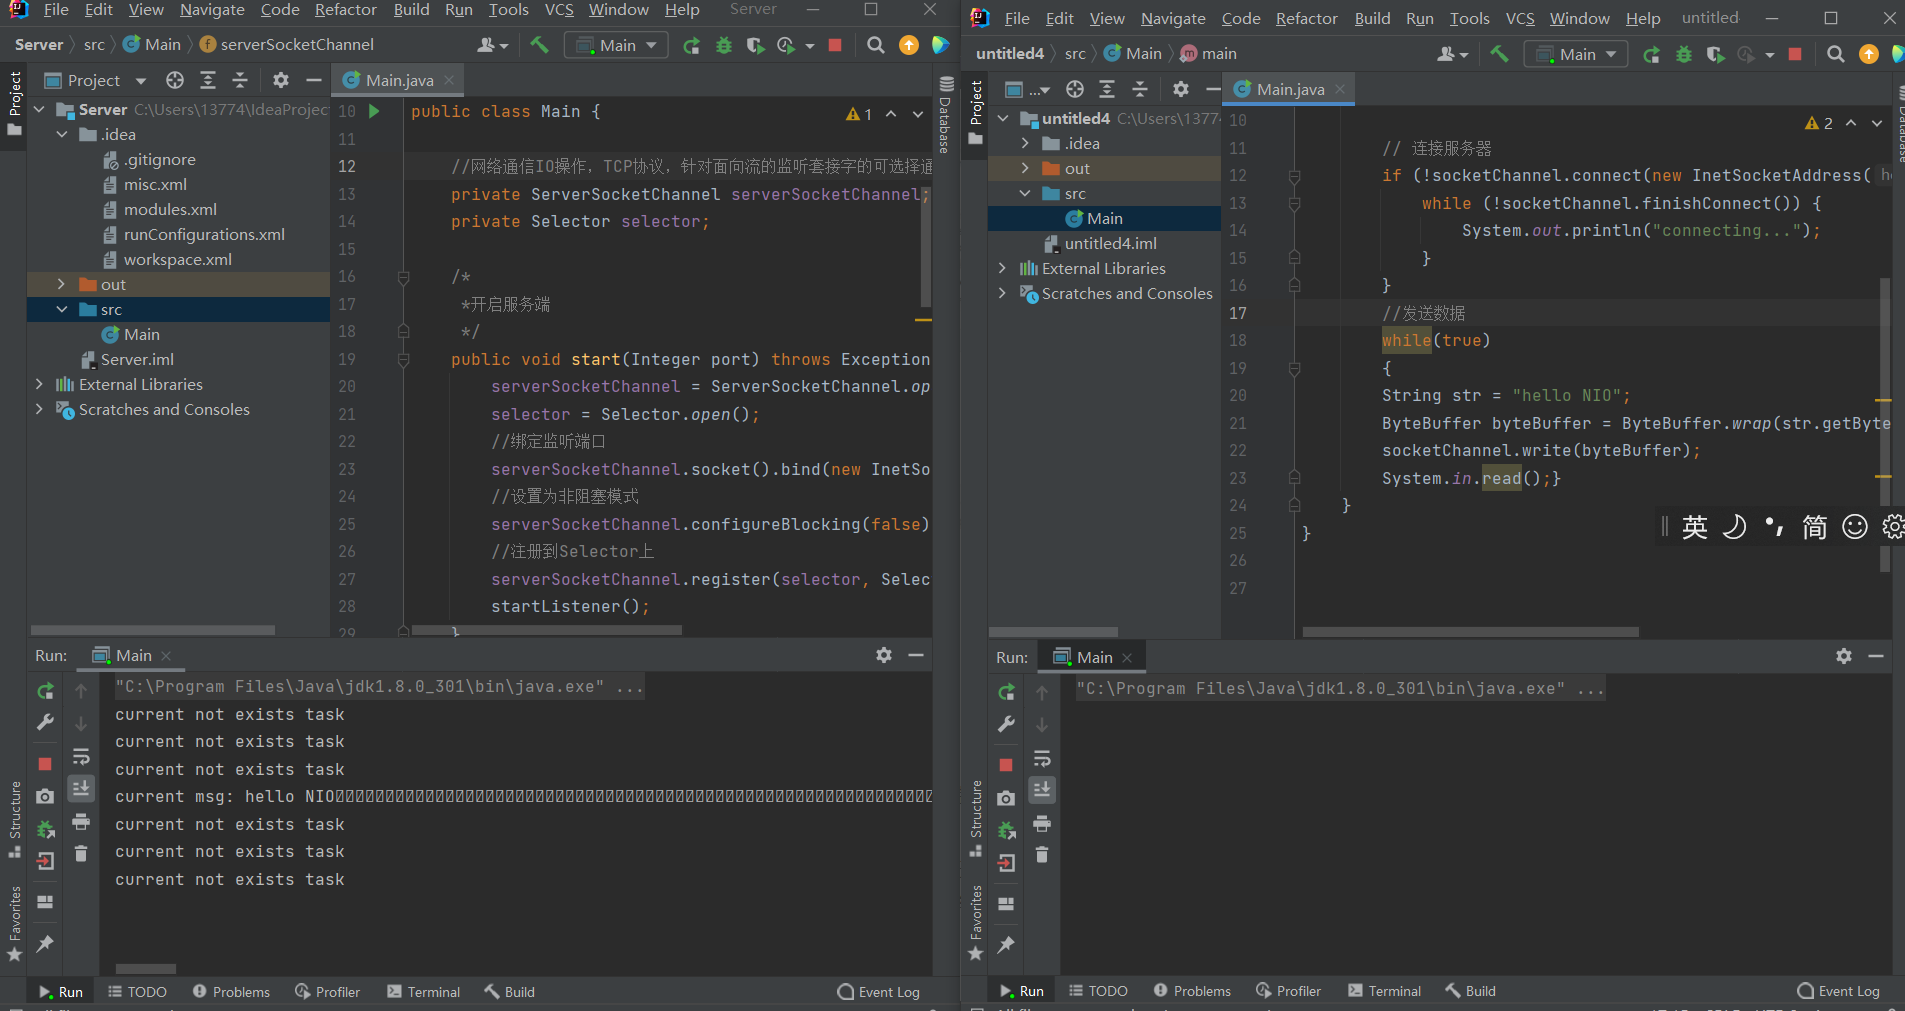Start debug in Server window toolbar
The image size is (1905, 1011).
[x=723, y=45]
